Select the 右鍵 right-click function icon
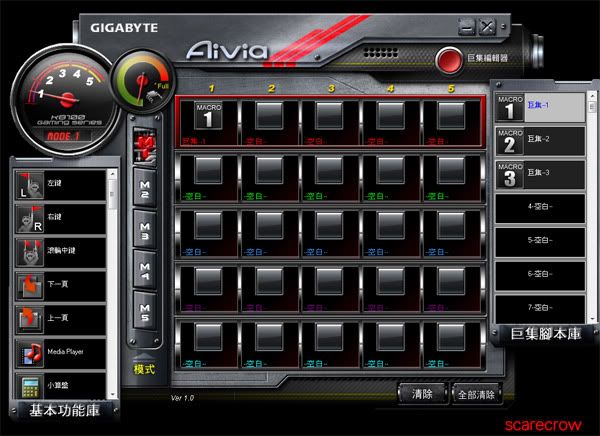600x436 pixels. tap(30, 218)
